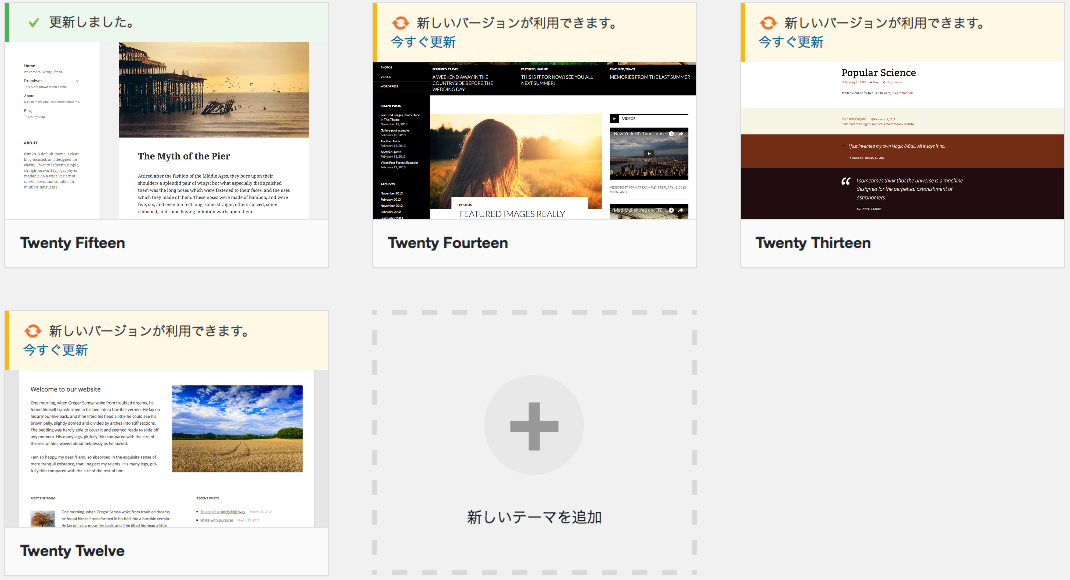
Task: Click the green checkmark icon beside 更新しました
Action: coord(33,23)
